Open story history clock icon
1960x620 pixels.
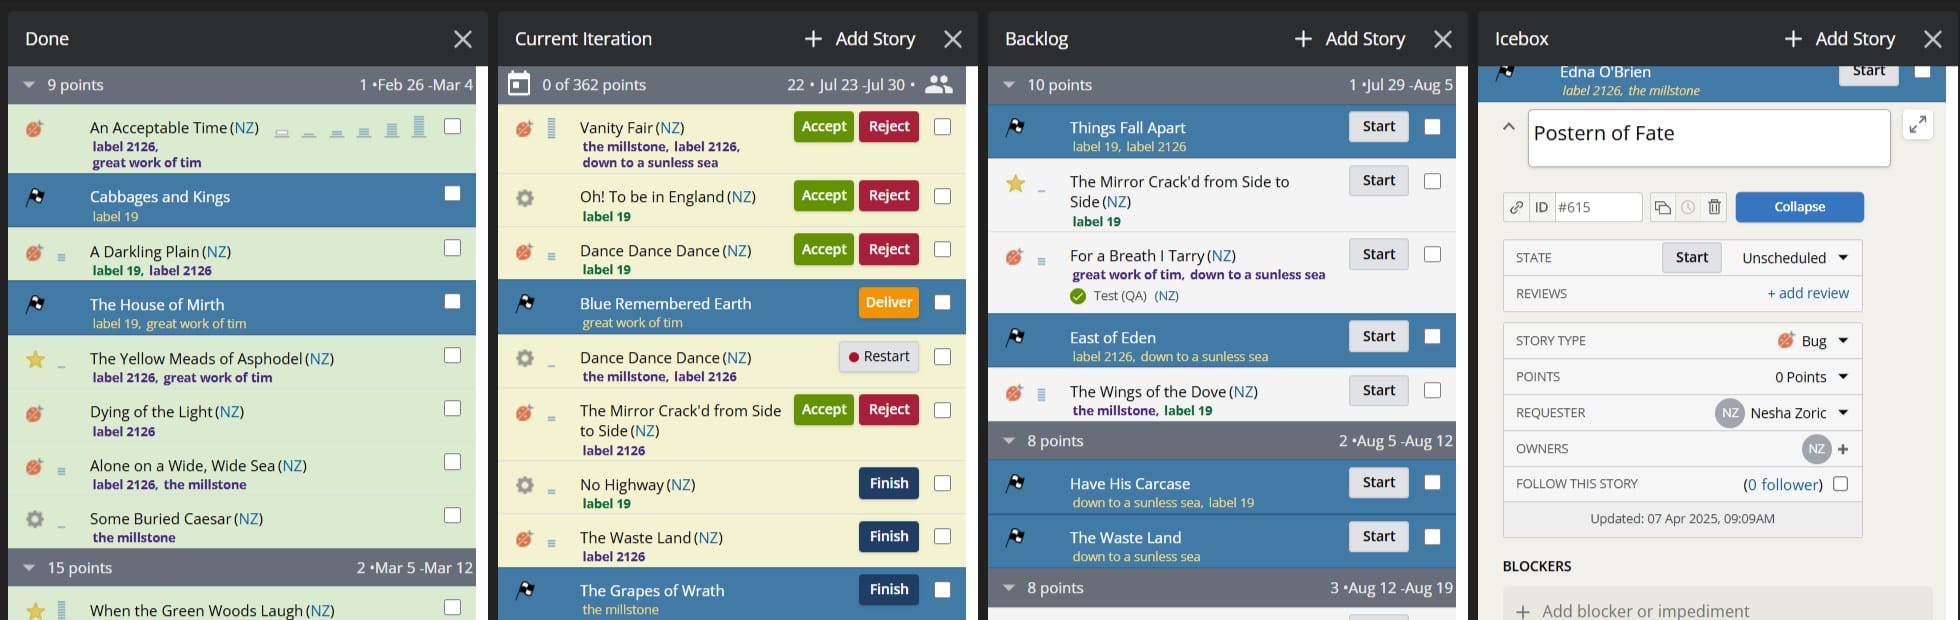[x=1688, y=207]
